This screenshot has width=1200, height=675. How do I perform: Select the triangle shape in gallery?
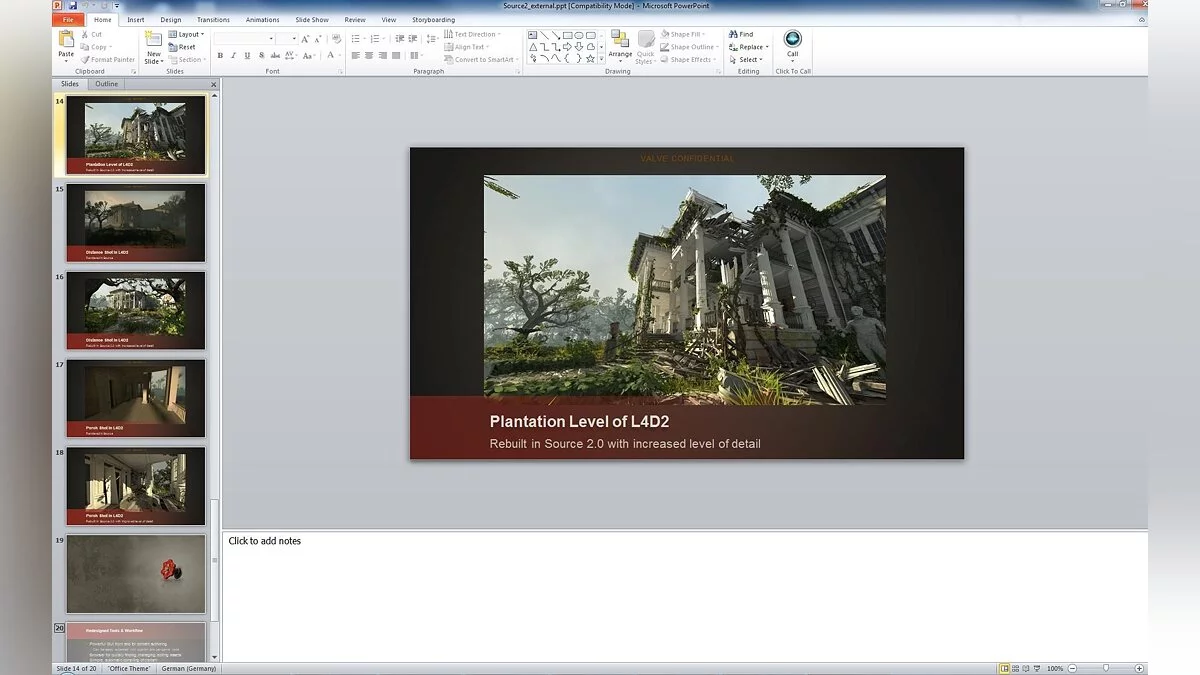[533, 47]
